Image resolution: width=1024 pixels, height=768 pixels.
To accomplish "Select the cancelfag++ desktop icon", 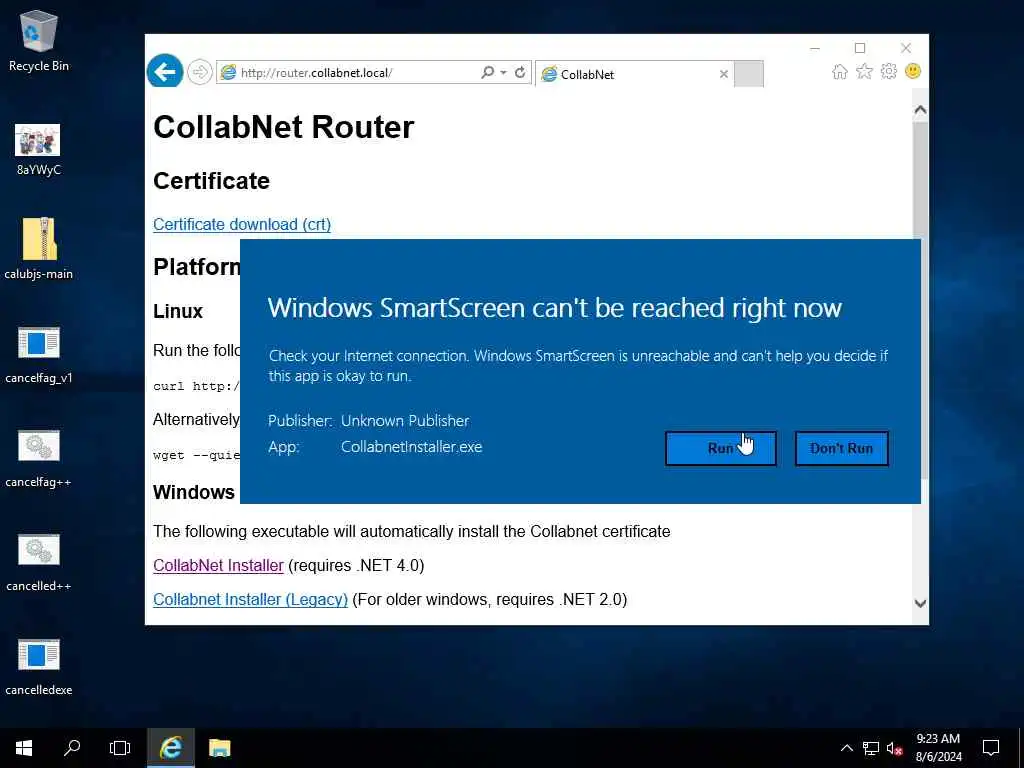I will tap(39, 458).
